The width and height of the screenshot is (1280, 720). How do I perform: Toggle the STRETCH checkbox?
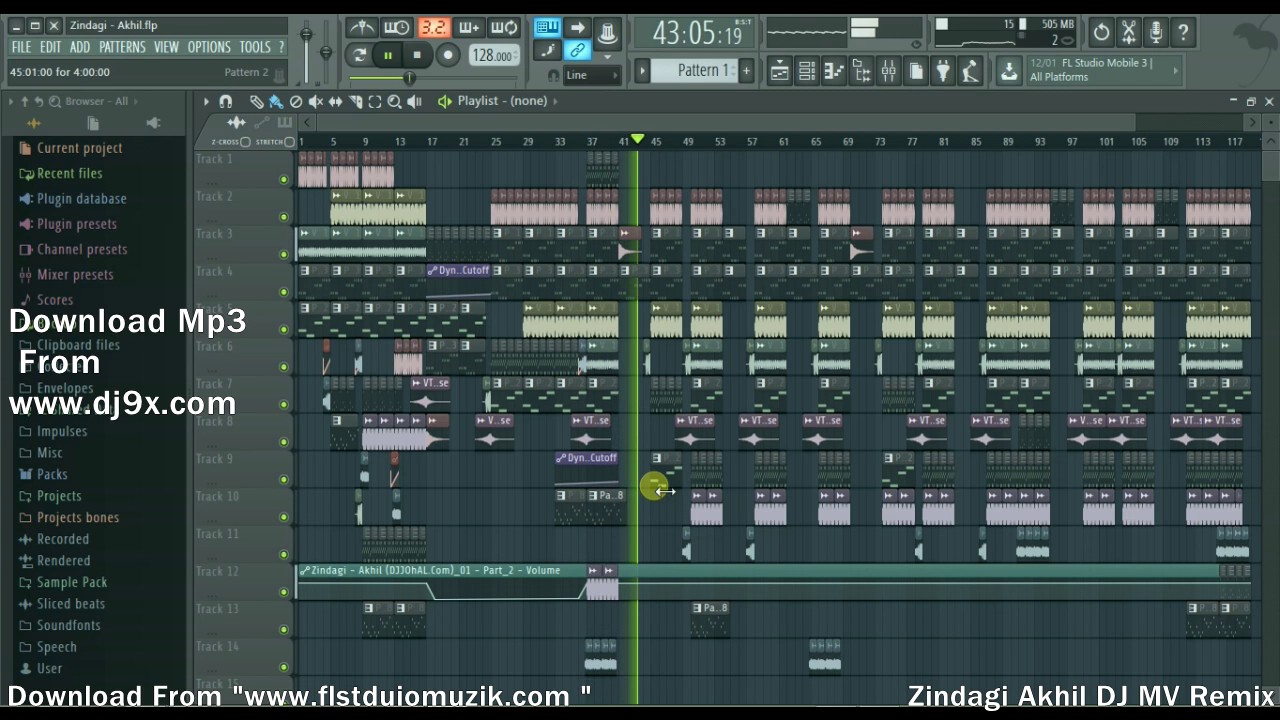[290, 142]
